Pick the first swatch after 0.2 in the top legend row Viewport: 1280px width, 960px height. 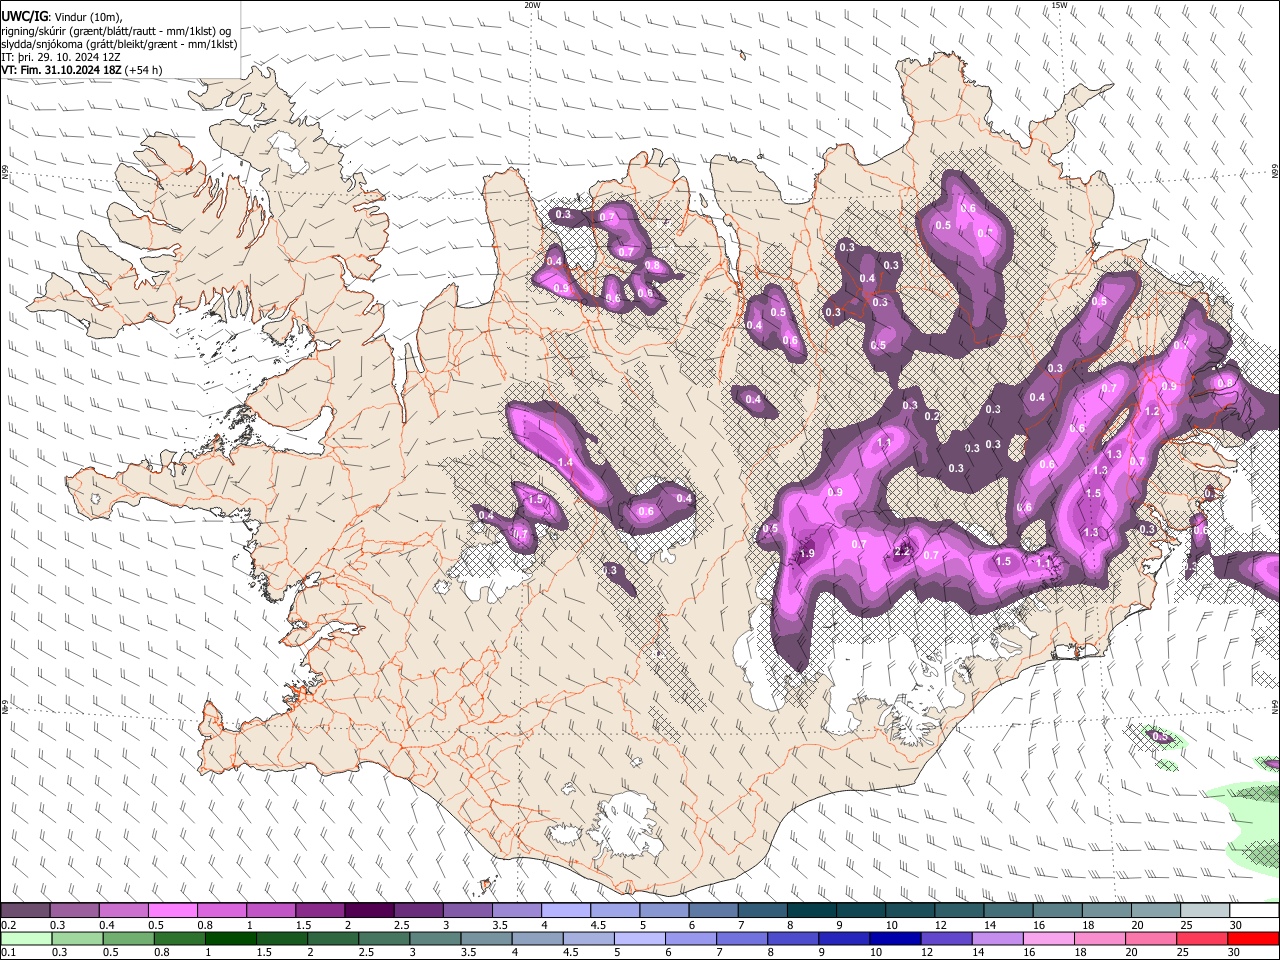(x=25, y=910)
